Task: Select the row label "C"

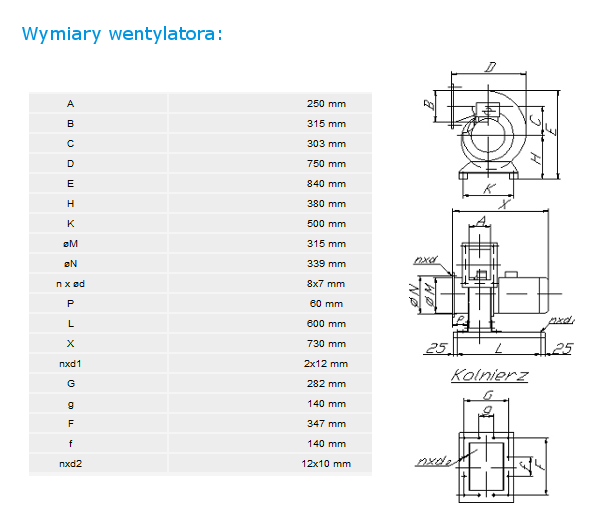Action: [x=70, y=143]
